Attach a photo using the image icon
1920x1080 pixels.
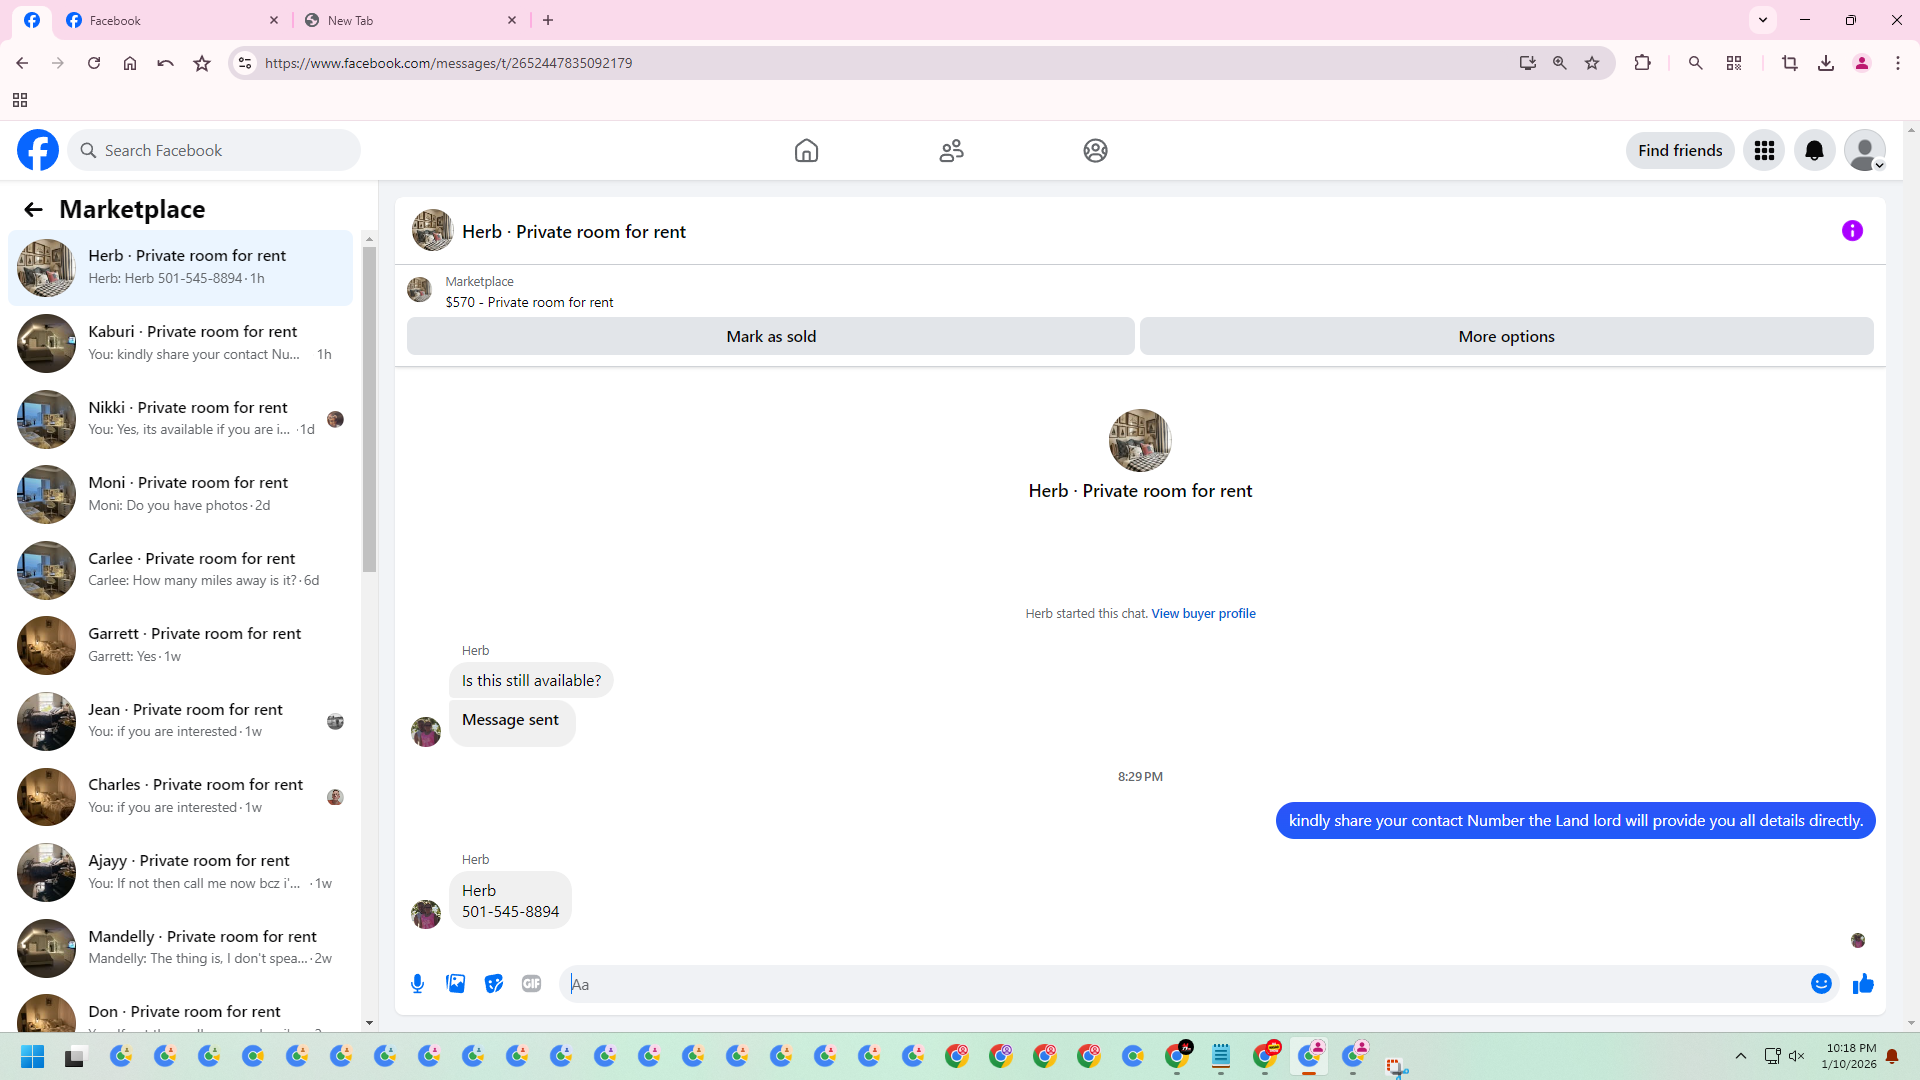[x=456, y=984]
